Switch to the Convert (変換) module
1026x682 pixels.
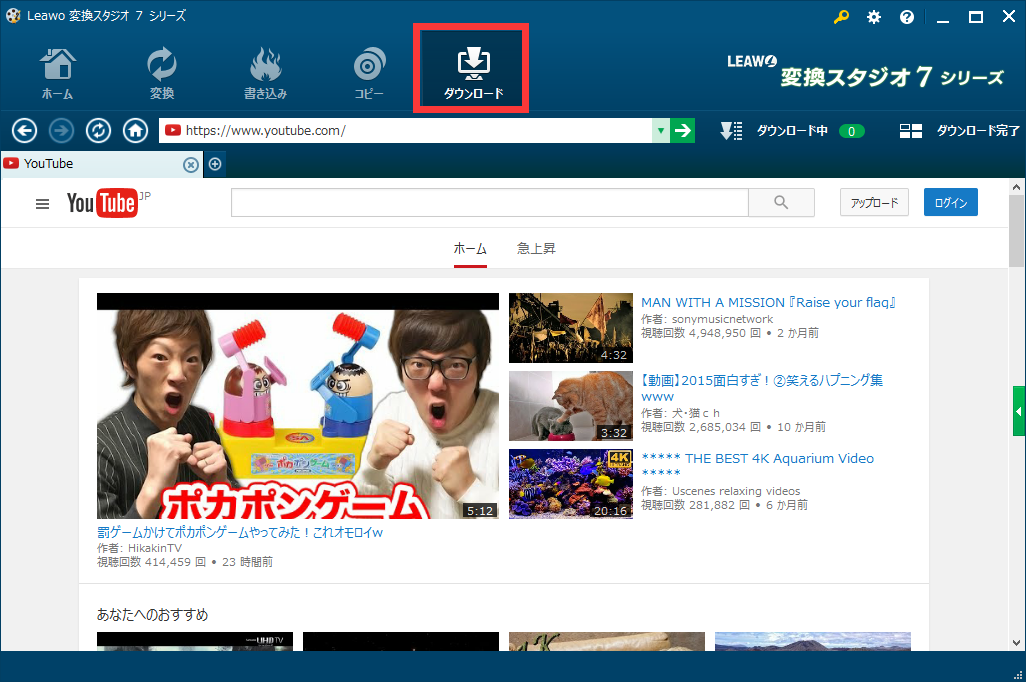pos(161,73)
